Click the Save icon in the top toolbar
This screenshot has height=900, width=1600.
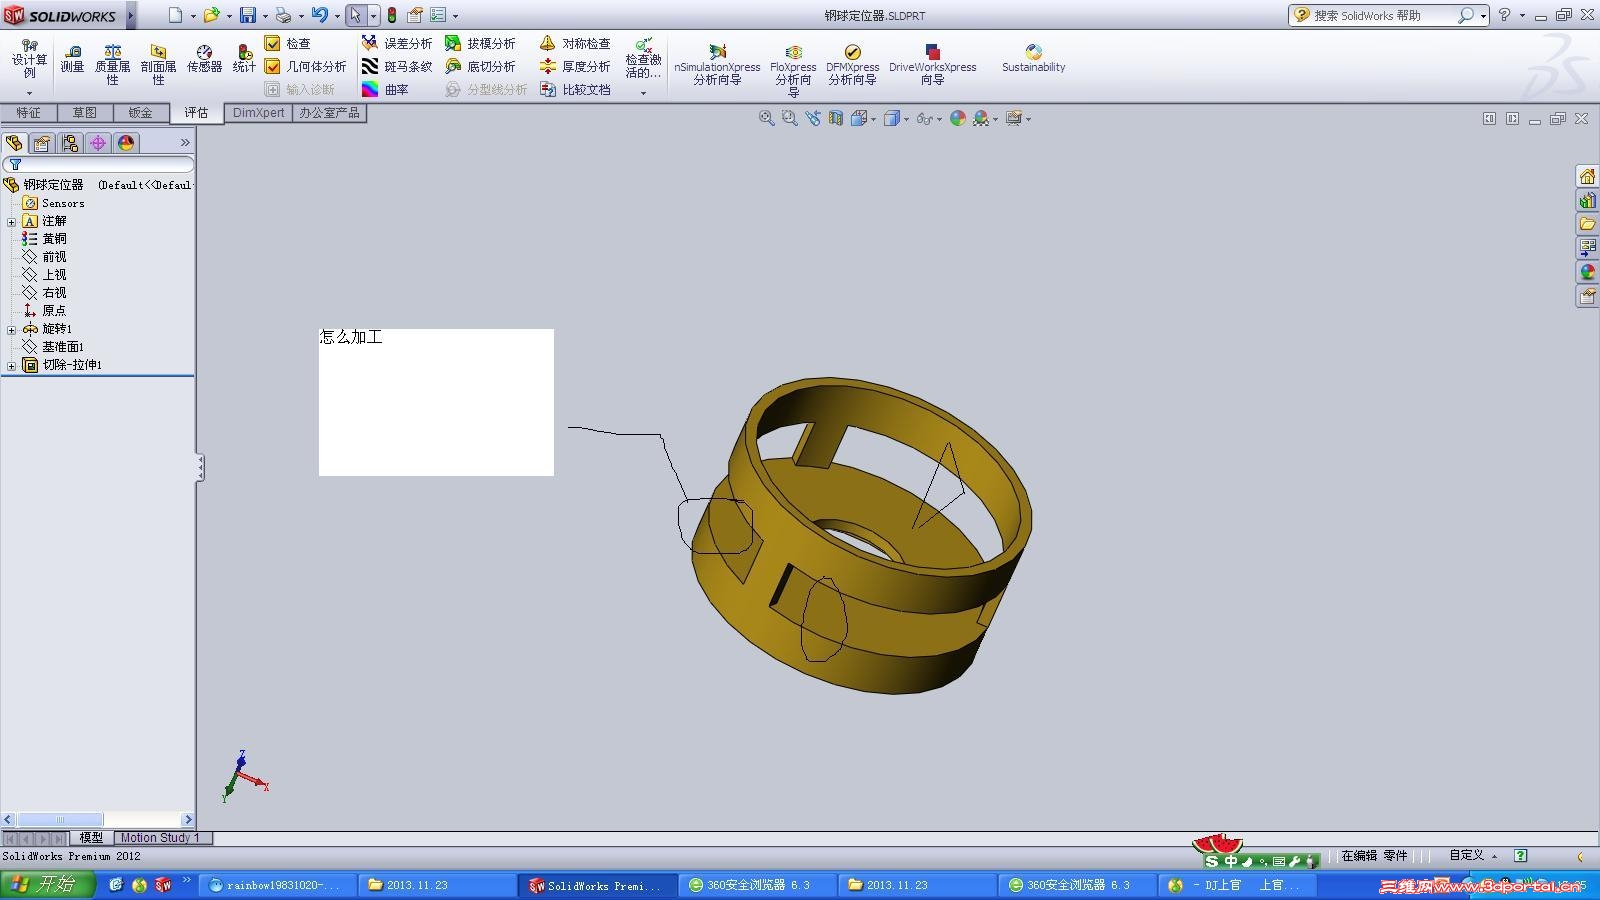tap(247, 15)
